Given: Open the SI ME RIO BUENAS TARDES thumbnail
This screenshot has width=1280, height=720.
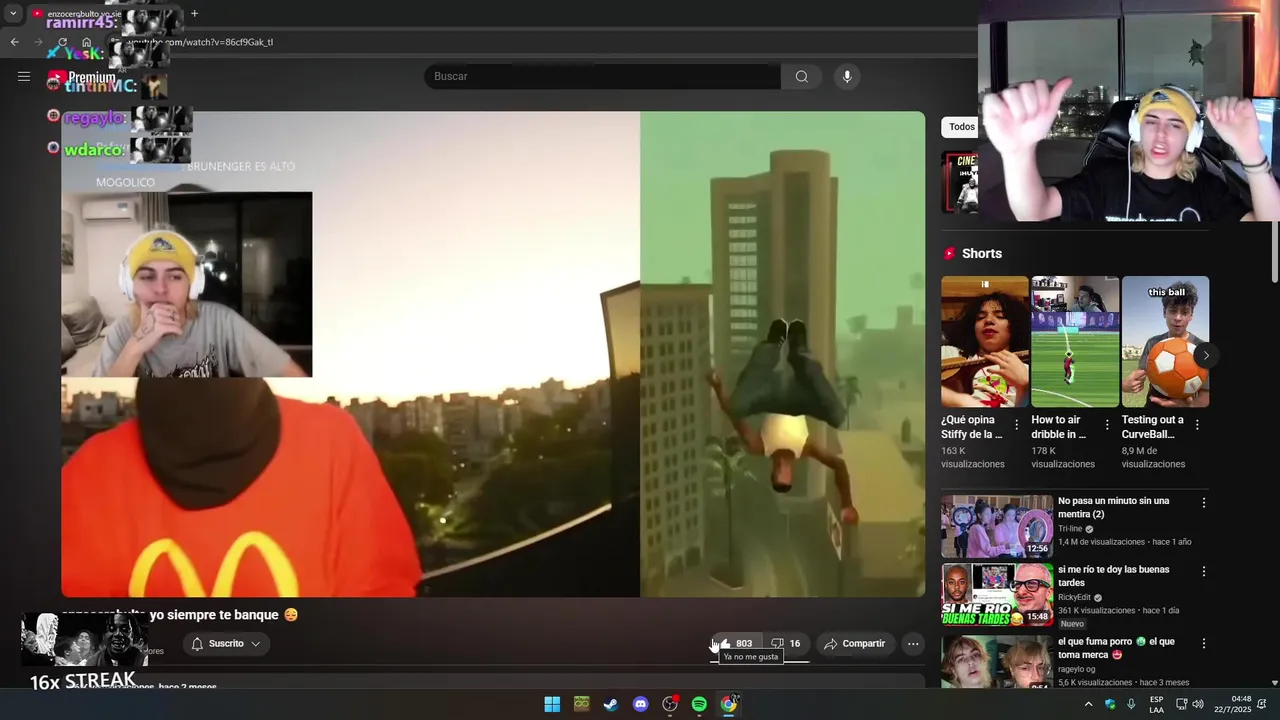Looking at the screenshot, I should [997, 595].
